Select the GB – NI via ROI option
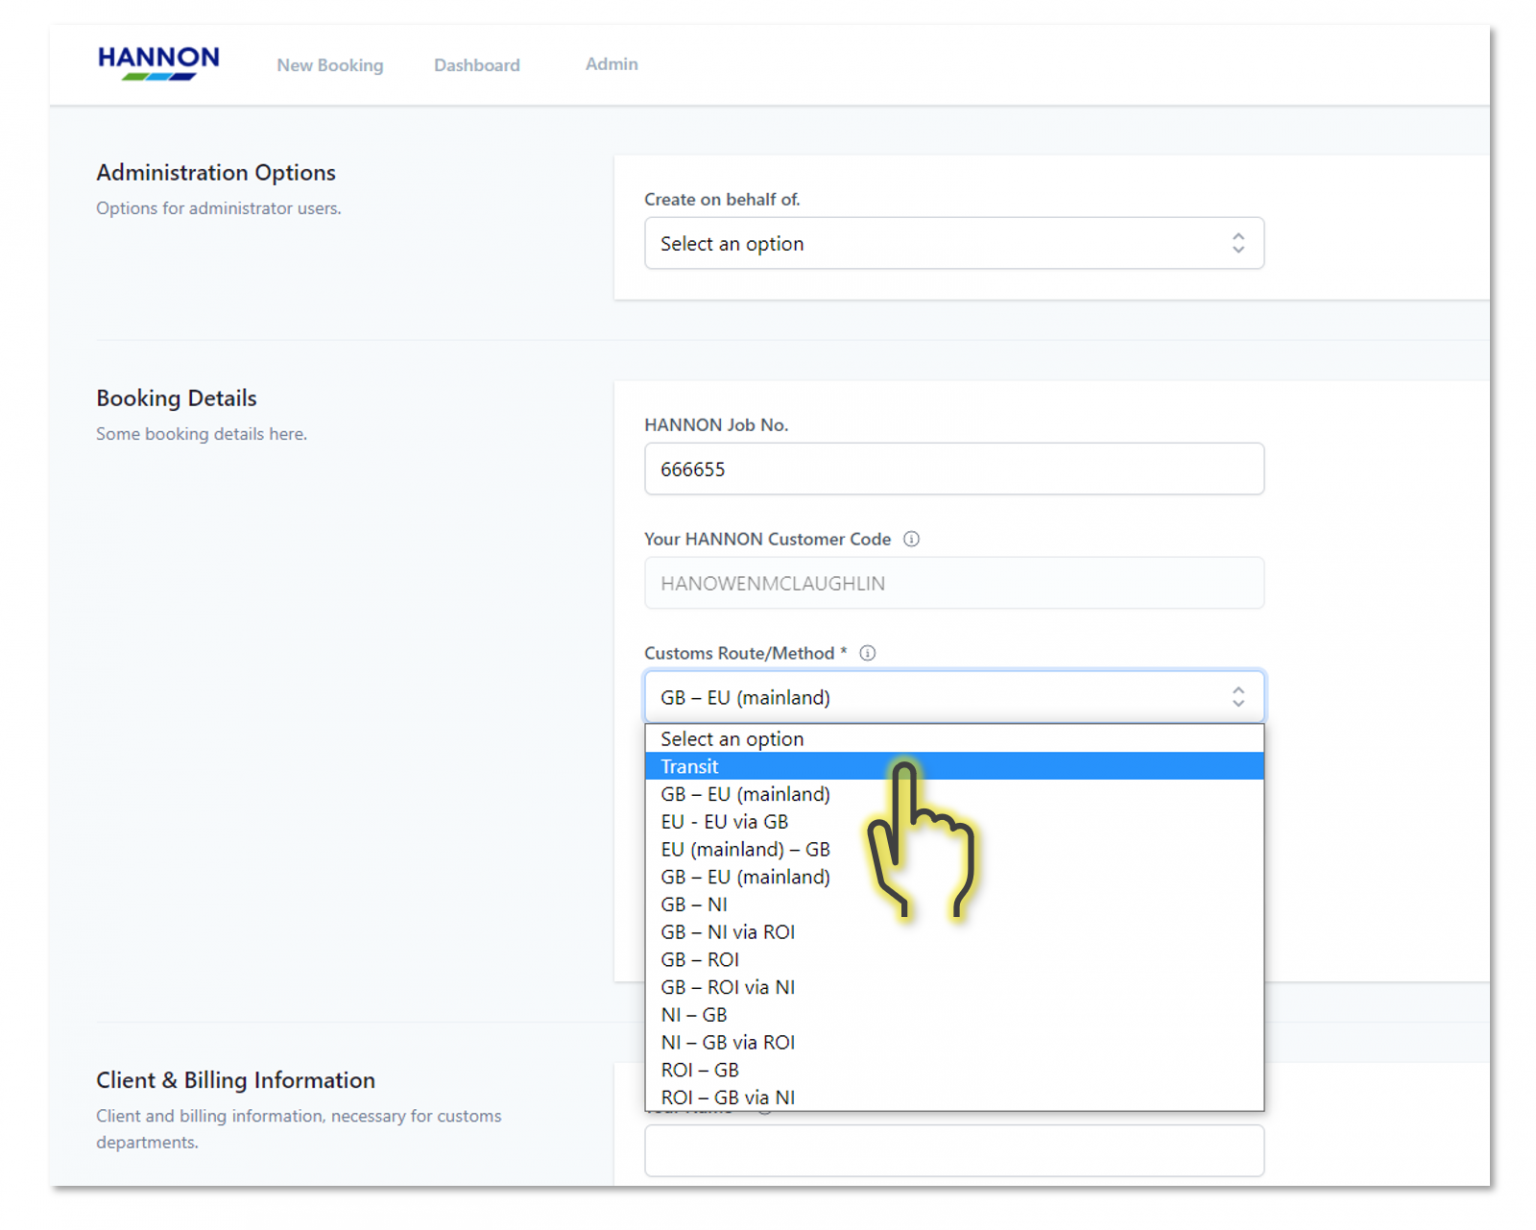The height and width of the screenshot is (1230, 1536). tap(728, 931)
